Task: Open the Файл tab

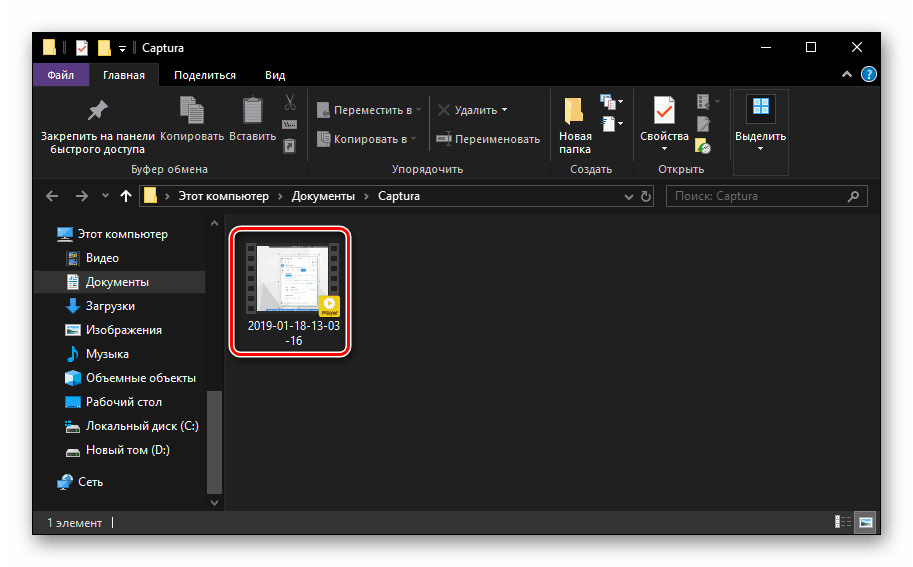Action: 61,75
